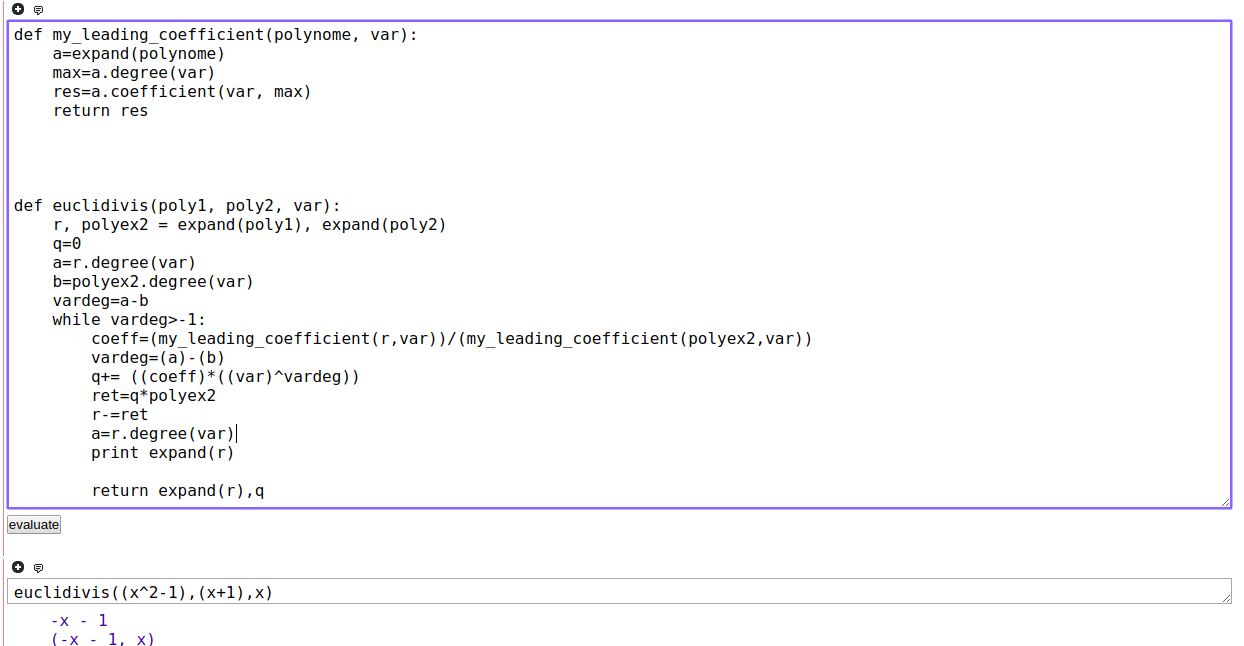This screenshot has height=646, width=1244.
Task: Click the plus icon above the euclidivis call cell
Action: coord(18,568)
